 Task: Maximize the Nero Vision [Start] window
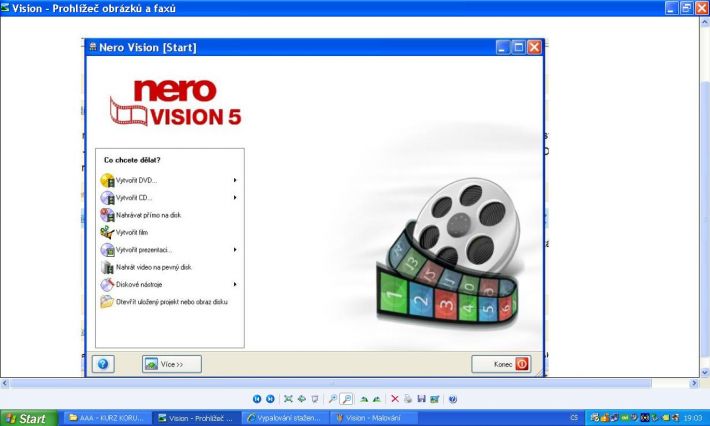518,47
